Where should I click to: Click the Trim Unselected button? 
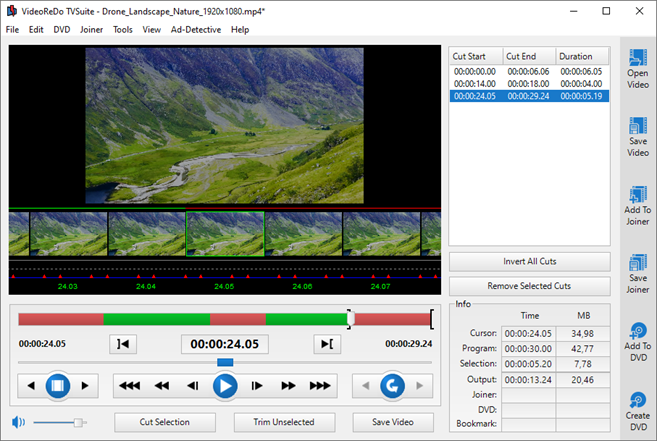point(284,422)
